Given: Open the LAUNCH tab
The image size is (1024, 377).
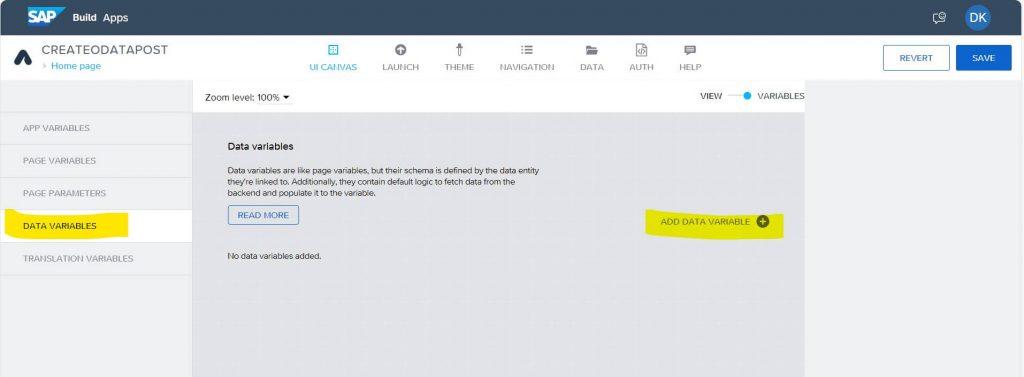Looking at the screenshot, I should point(400,57).
